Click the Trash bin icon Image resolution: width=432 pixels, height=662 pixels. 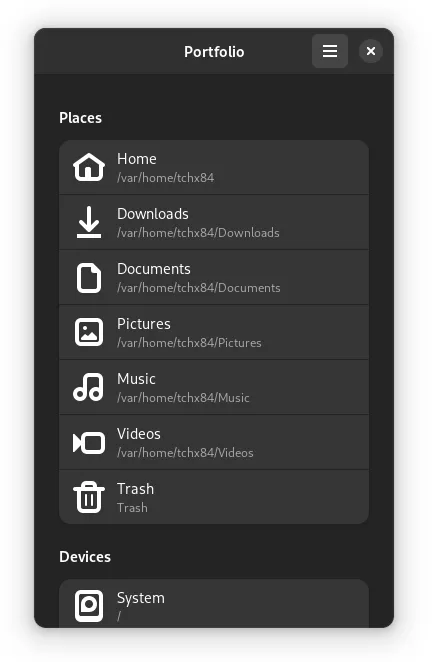[89, 497]
